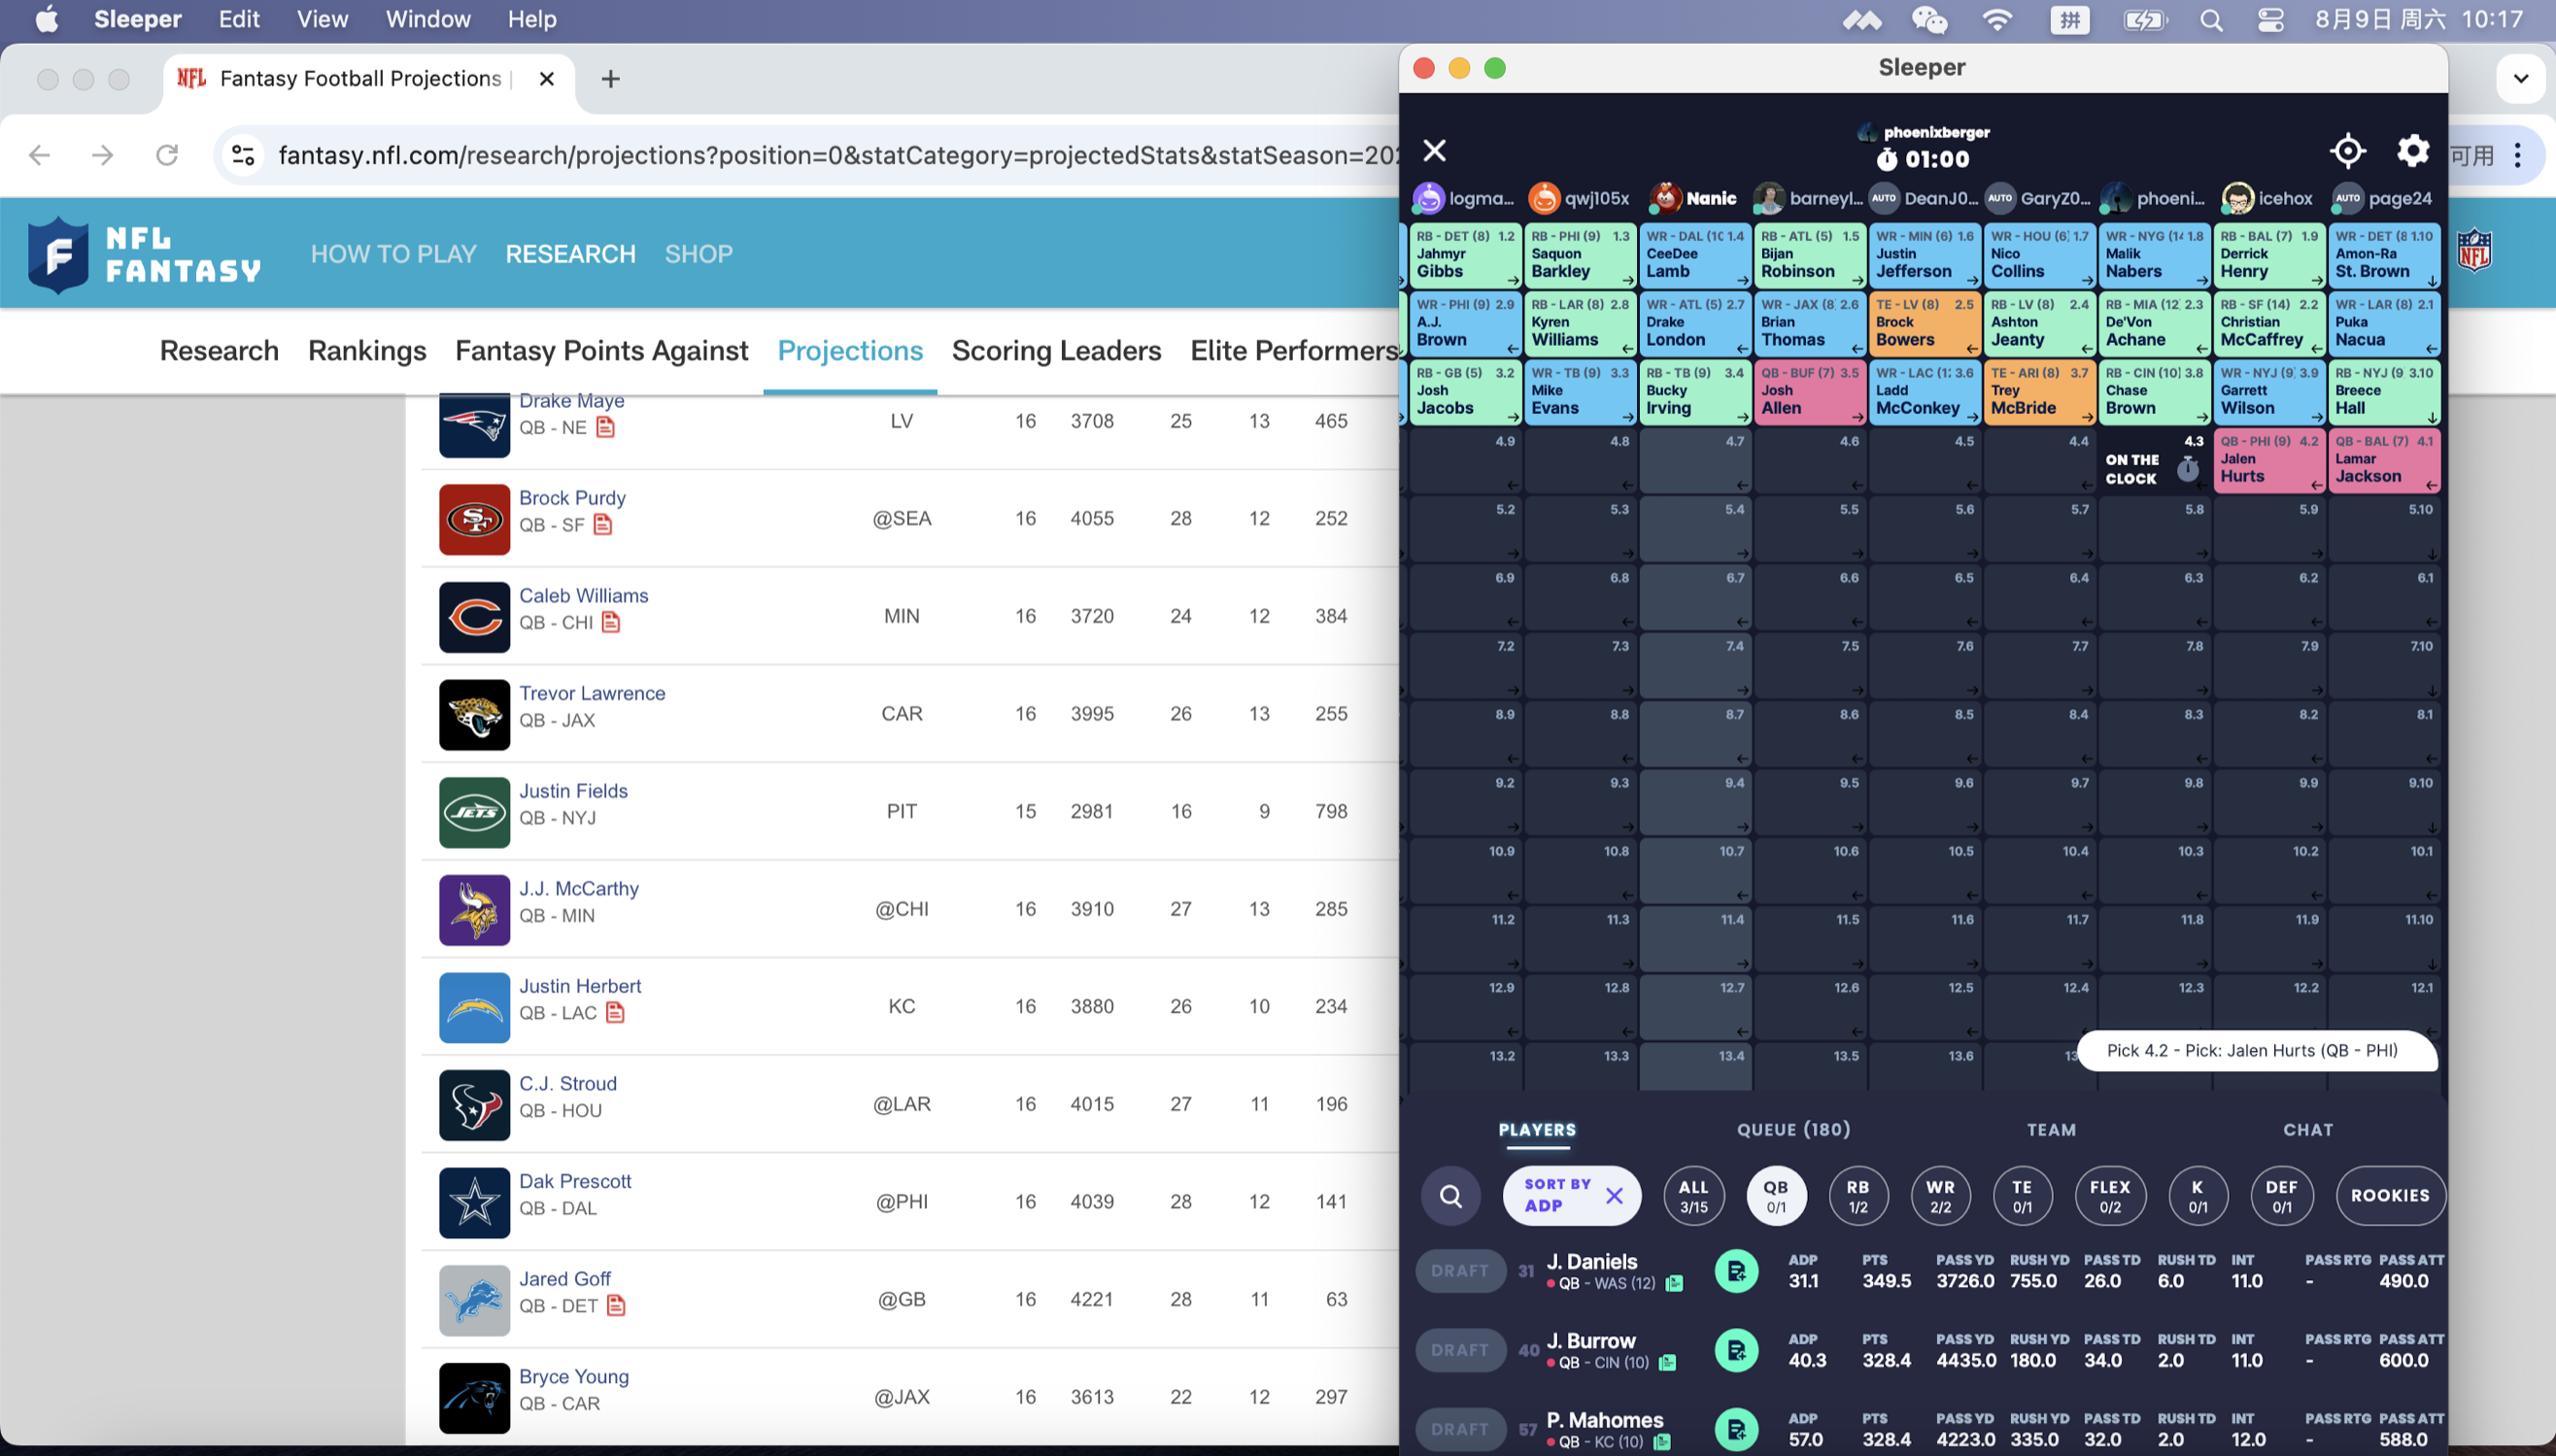The width and height of the screenshot is (2556, 1456).
Task: Toggle the DEF position filter
Action: pos(2281,1195)
